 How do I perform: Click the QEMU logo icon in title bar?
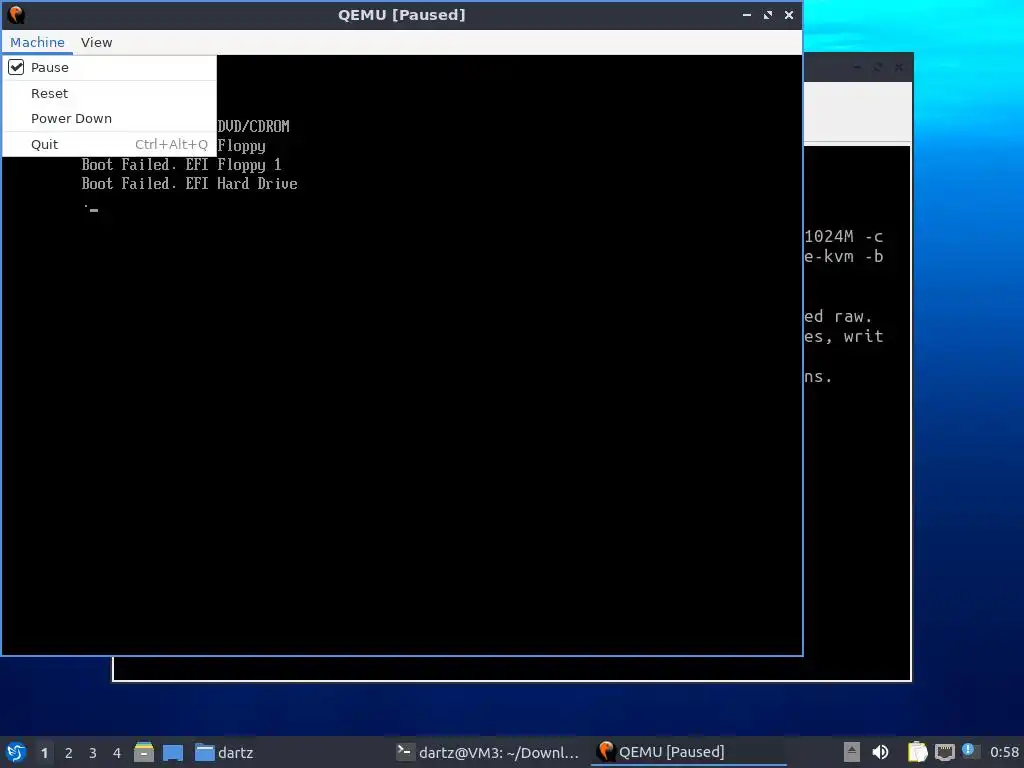pos(16,14)
